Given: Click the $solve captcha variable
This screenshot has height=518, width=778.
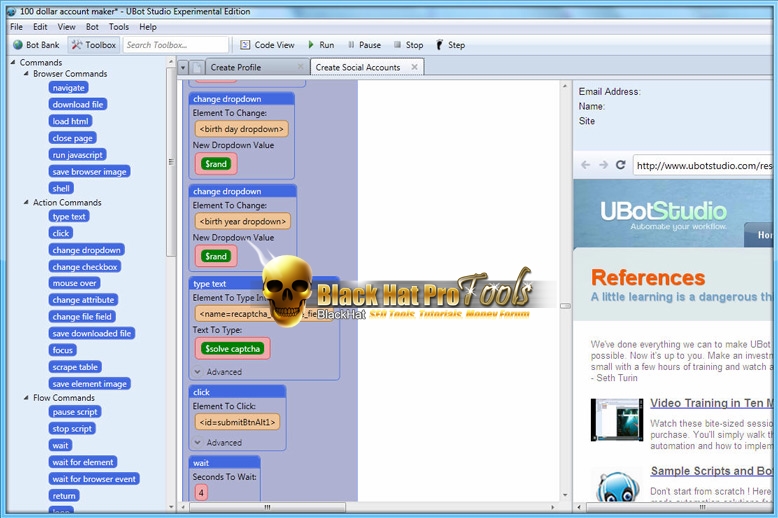Looking at the screenshot, I should point(233,349).
